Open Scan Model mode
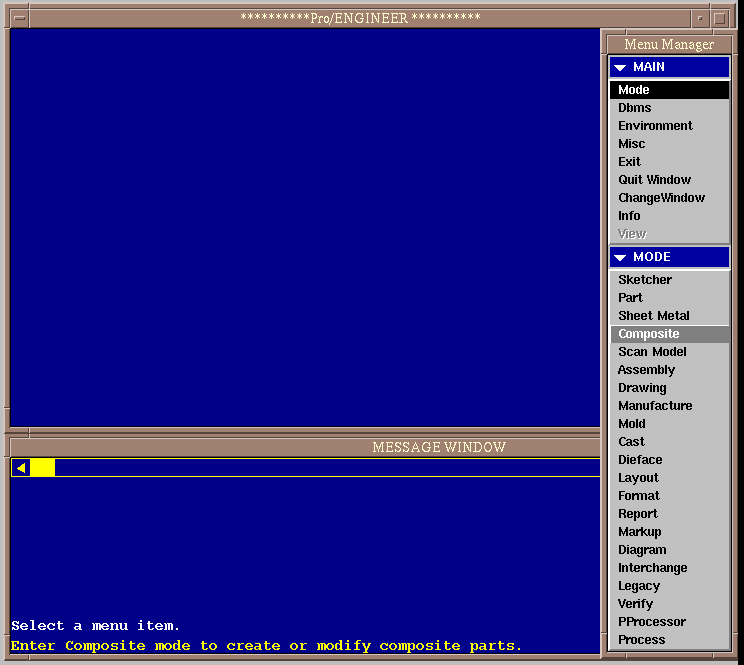 click(x=670, y=352)
